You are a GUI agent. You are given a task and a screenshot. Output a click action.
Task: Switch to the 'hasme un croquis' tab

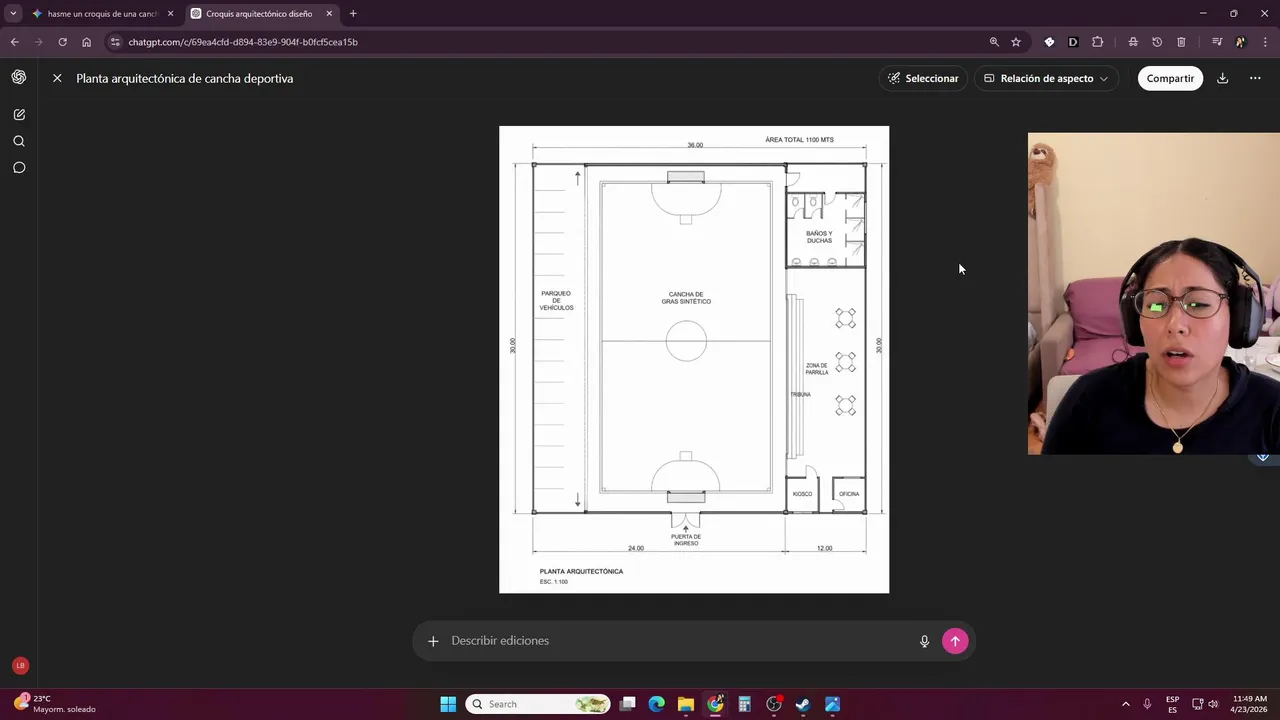tap(102, 14)
